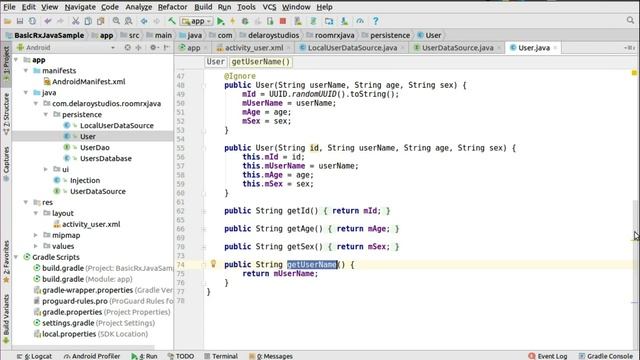Open the Logcat tool window
This screenshot has width=640, height=360.
34,356
